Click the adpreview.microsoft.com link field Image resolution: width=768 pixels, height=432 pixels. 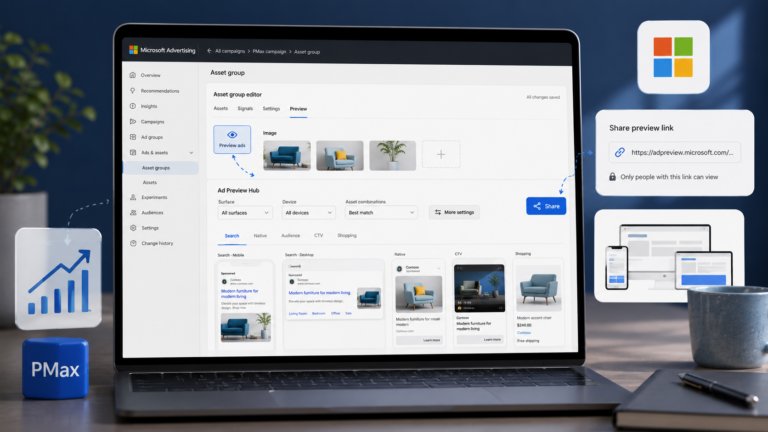[x=675, y=152]
